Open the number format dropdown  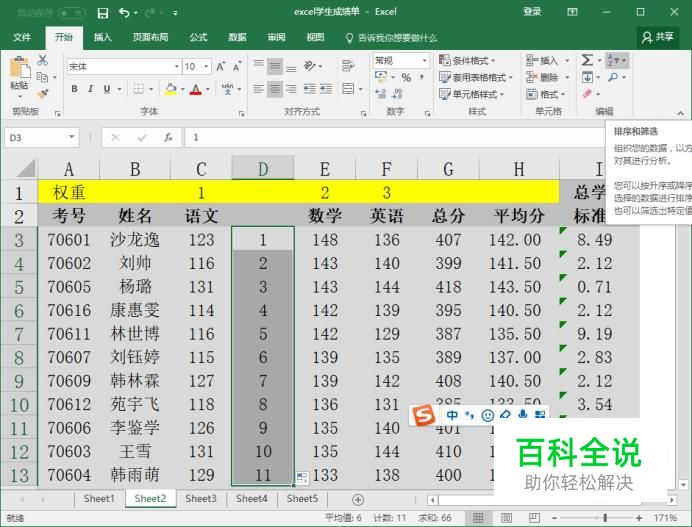(424, 60)
